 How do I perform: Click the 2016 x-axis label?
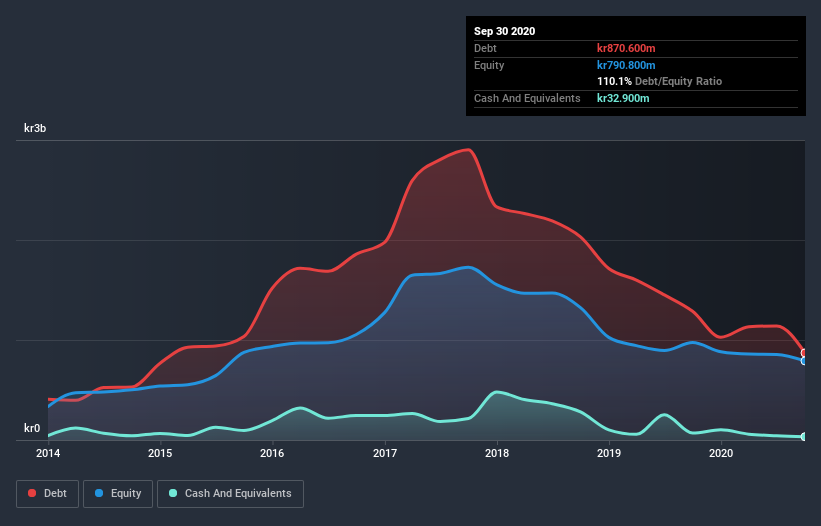(272, 453)
